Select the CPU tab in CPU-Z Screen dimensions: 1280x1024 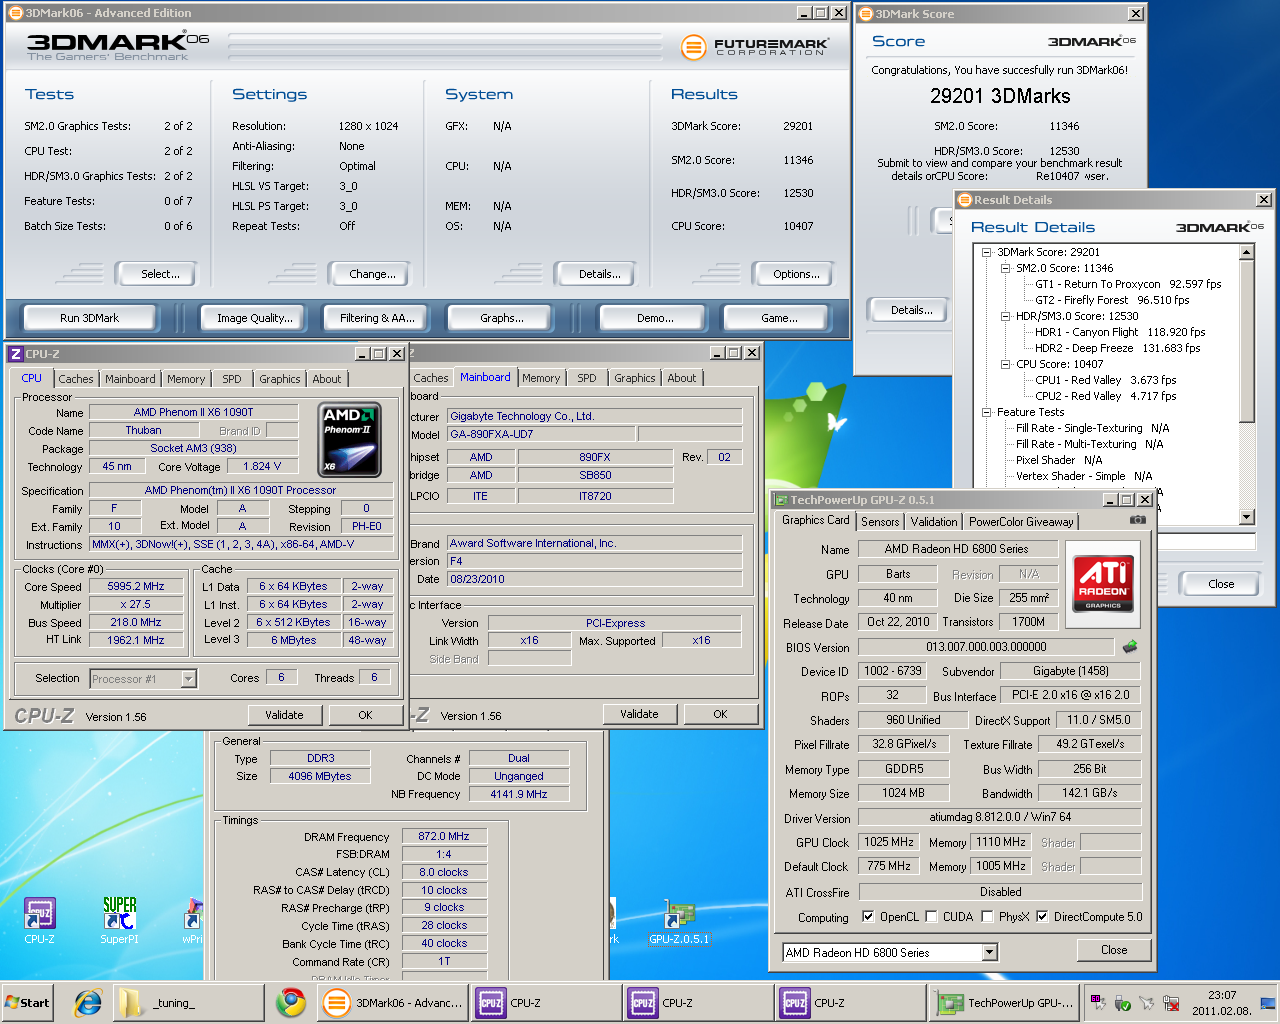pos(32,378)
